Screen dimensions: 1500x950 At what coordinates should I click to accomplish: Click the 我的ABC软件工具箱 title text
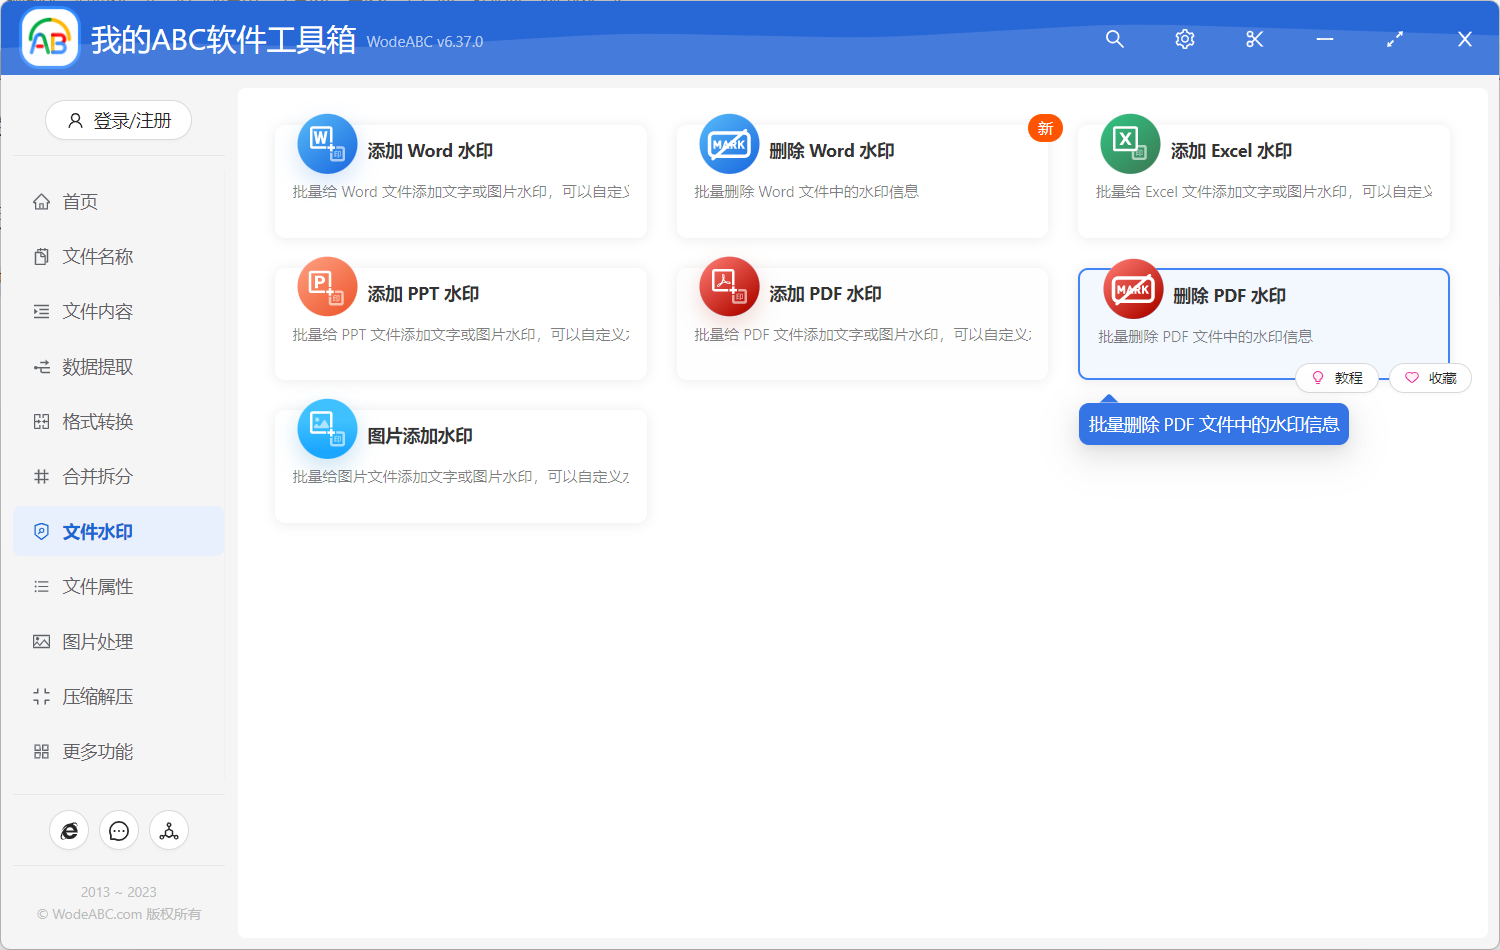(x=223, y=39)
